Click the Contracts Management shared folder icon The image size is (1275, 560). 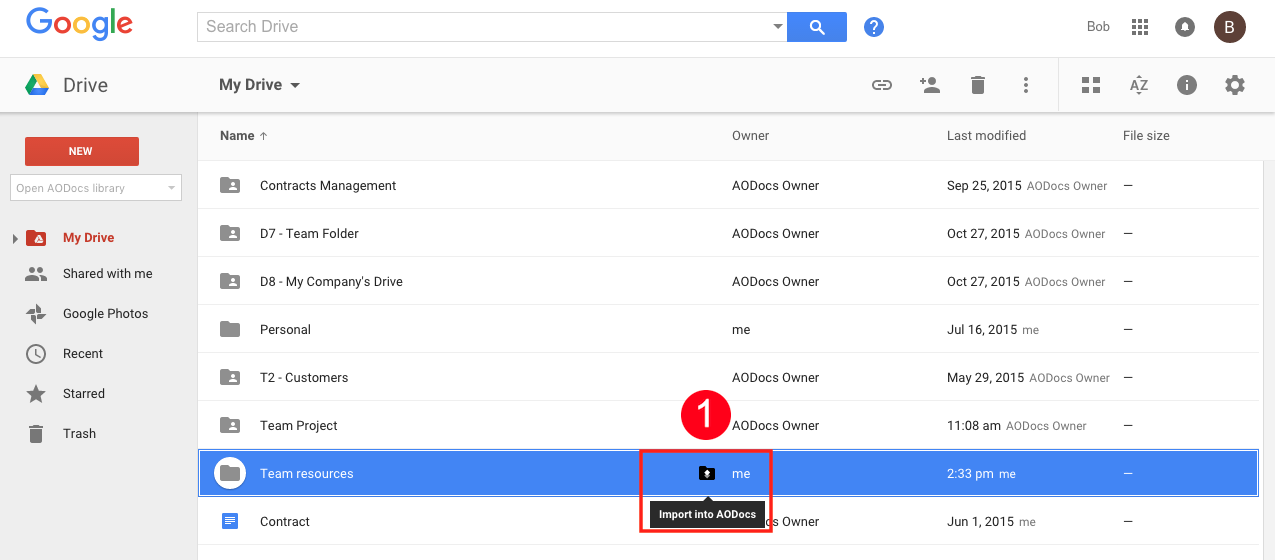tap(230, 185)
